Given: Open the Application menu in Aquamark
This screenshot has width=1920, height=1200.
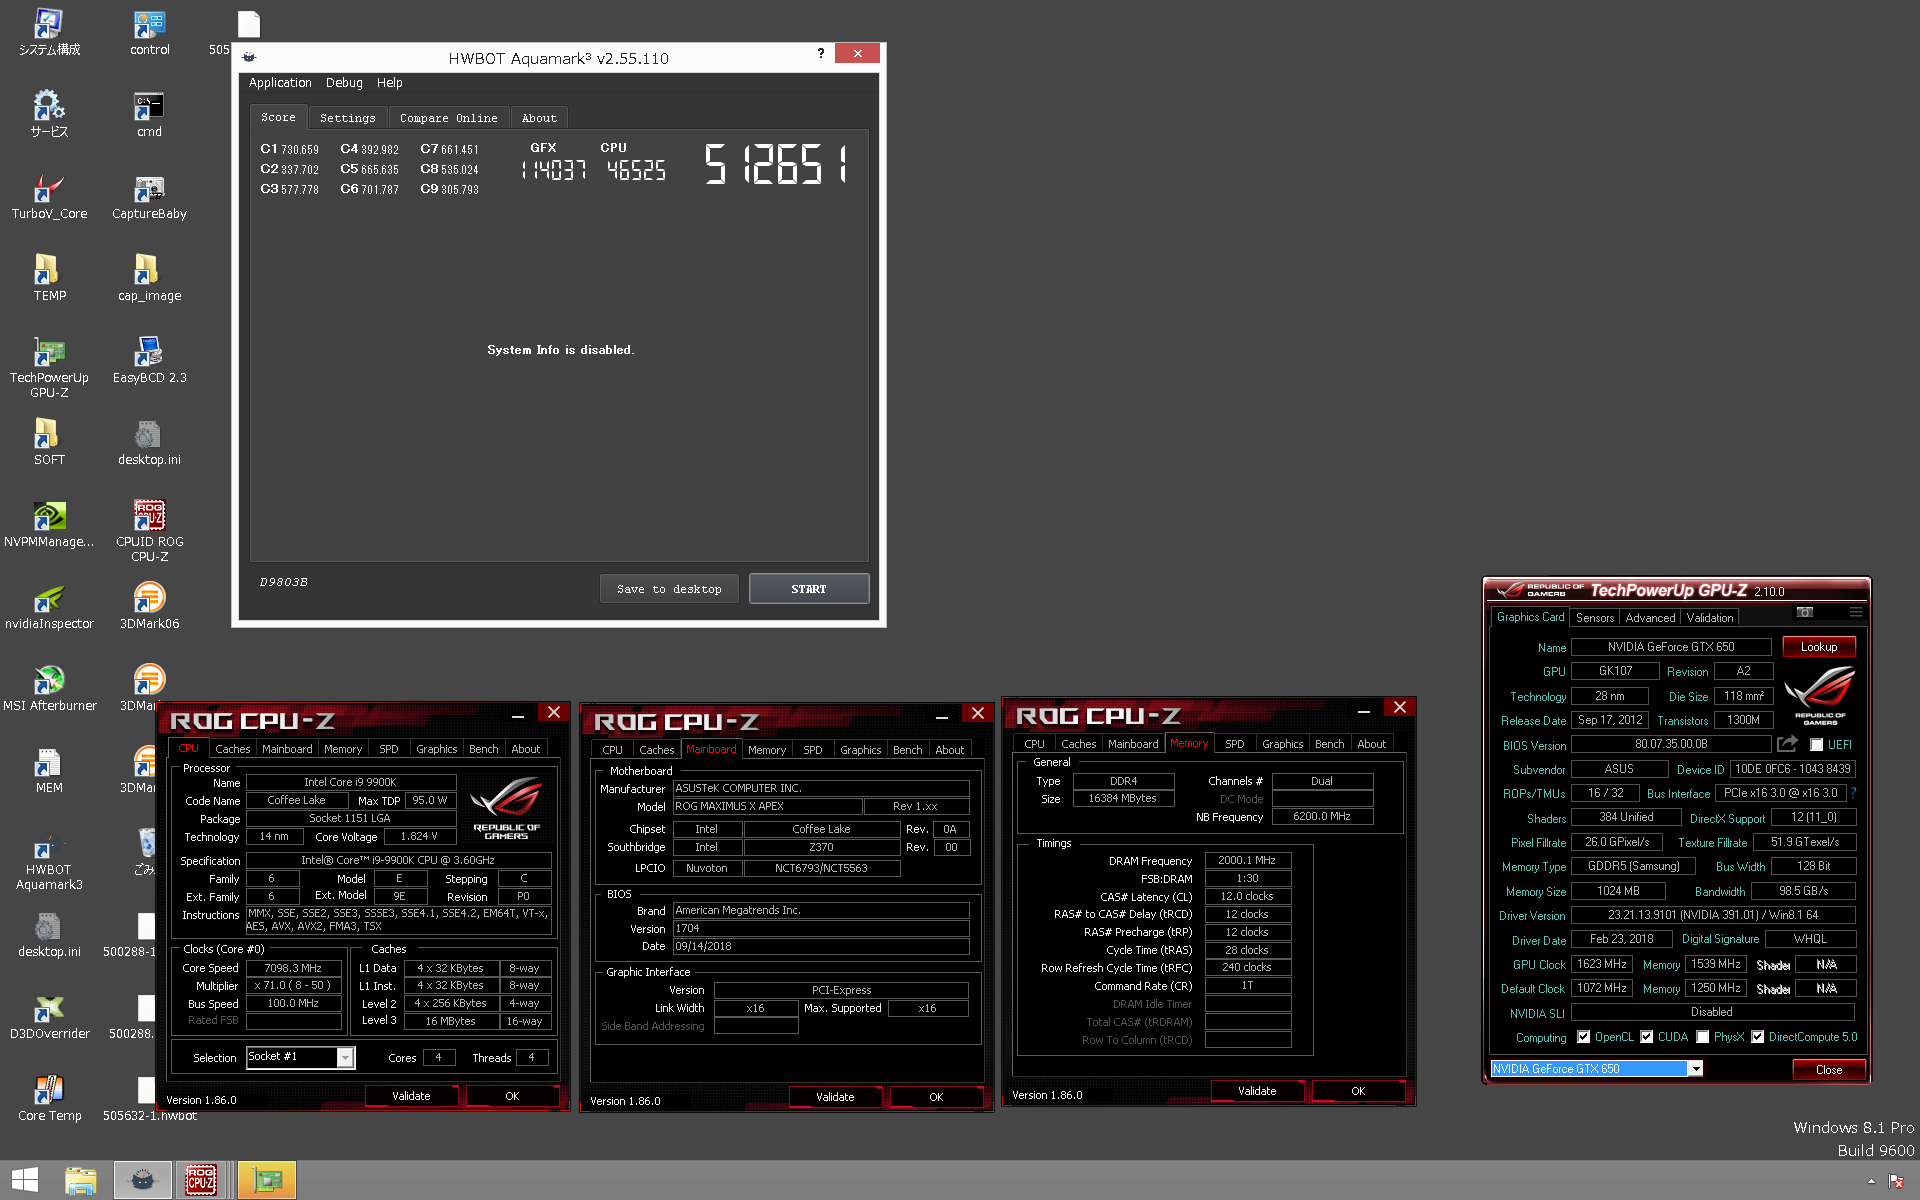Looking at the screenshot, I should pyautogui.click(x=280, y=83).
